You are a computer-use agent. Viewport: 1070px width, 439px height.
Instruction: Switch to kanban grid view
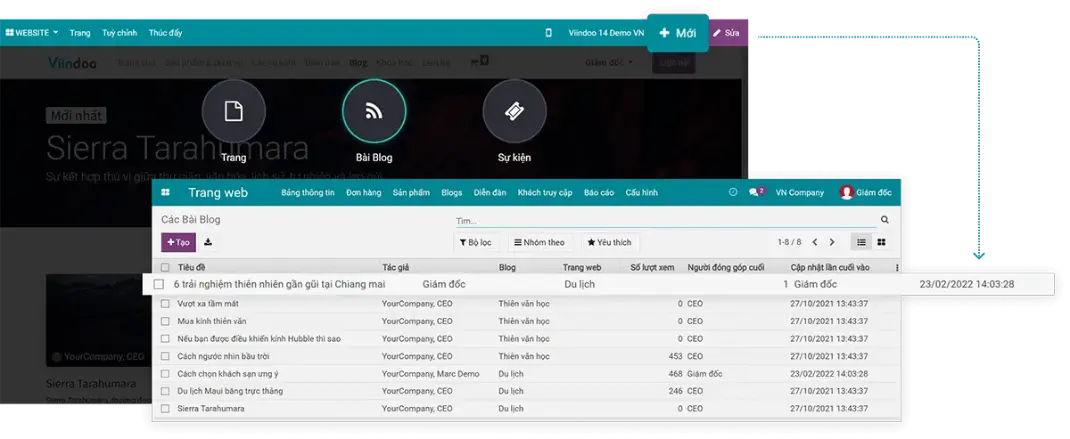tap(881, 242)
